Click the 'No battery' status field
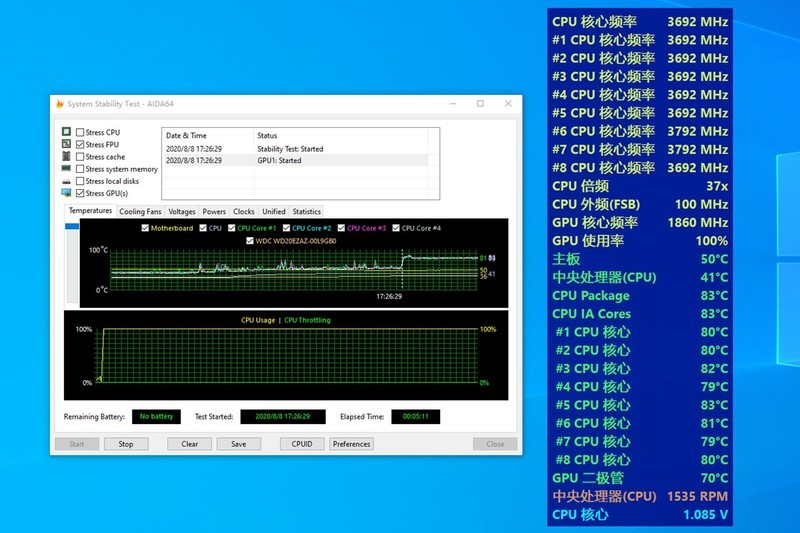The width and height of the screenshot is (800, 533). (x=156, y=416)
